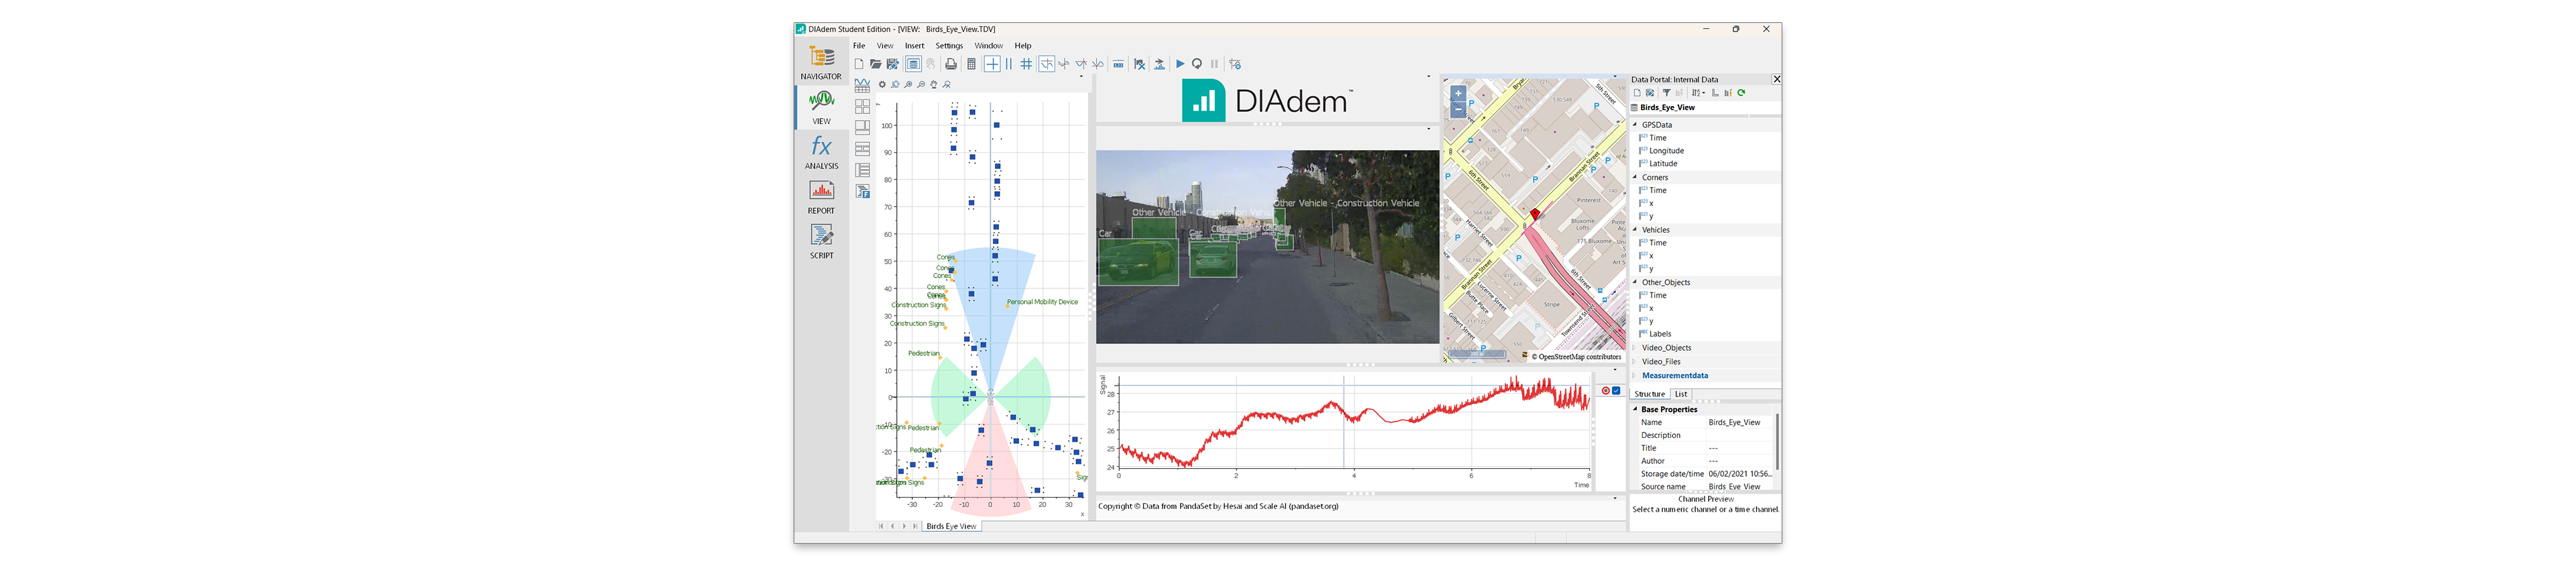Open the Window menu
The width and height of the screenshot is (2576, 566).
tap(989, 46)
